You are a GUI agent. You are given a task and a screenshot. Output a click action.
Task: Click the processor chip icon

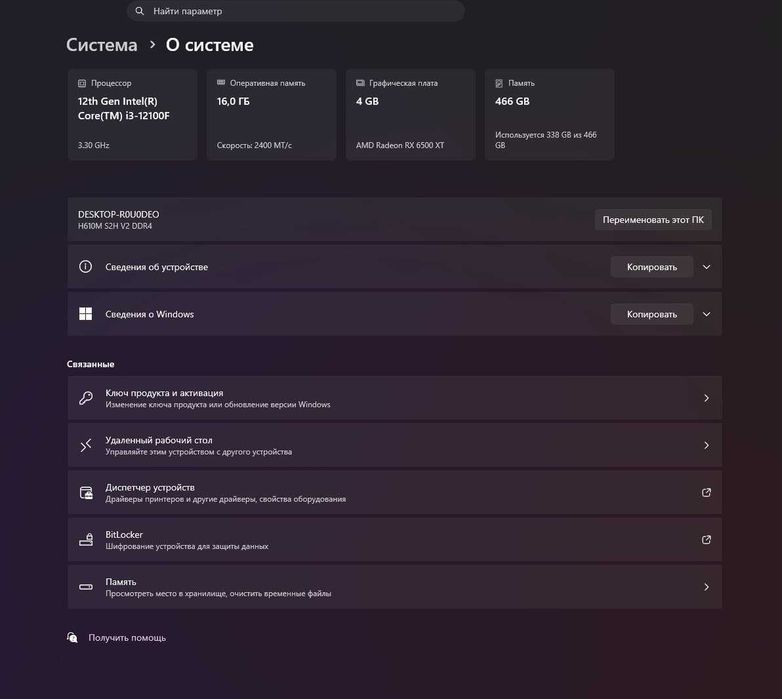(82, 83)
